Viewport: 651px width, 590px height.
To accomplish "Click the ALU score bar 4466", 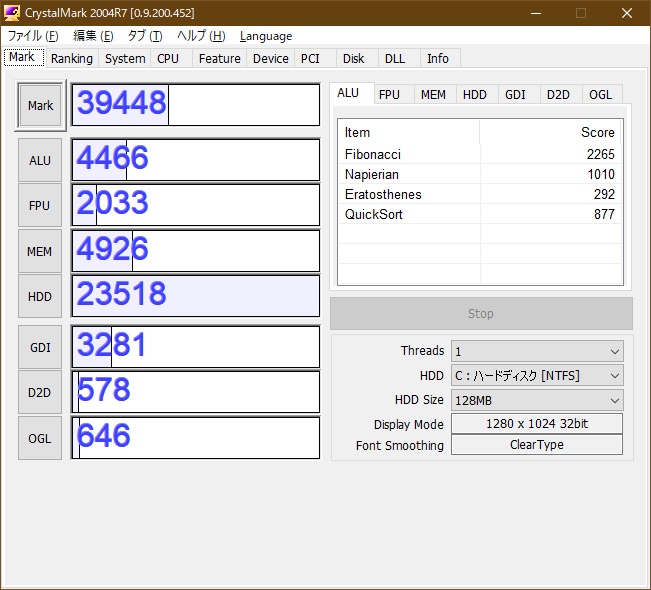I will pyautogui.click(x=196, y=160).
